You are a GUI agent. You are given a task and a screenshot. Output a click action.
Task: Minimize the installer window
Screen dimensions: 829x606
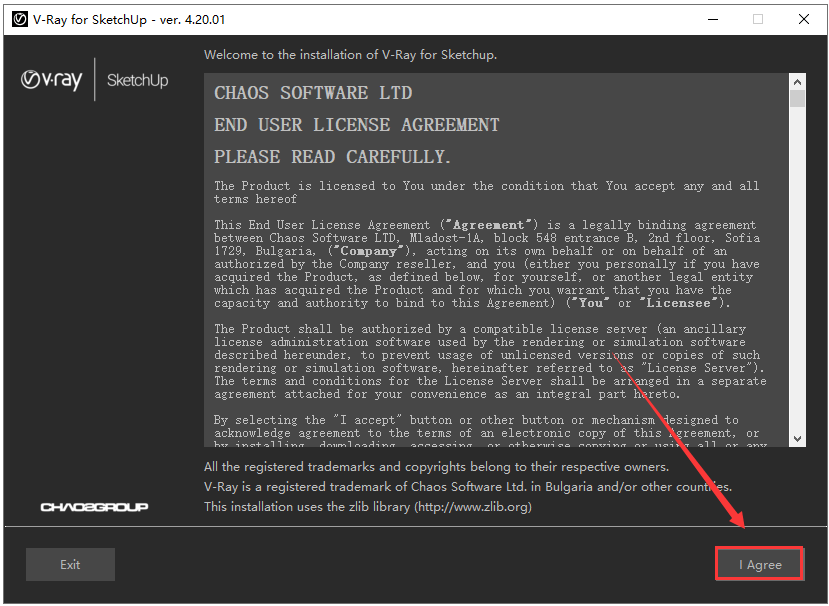713,20
